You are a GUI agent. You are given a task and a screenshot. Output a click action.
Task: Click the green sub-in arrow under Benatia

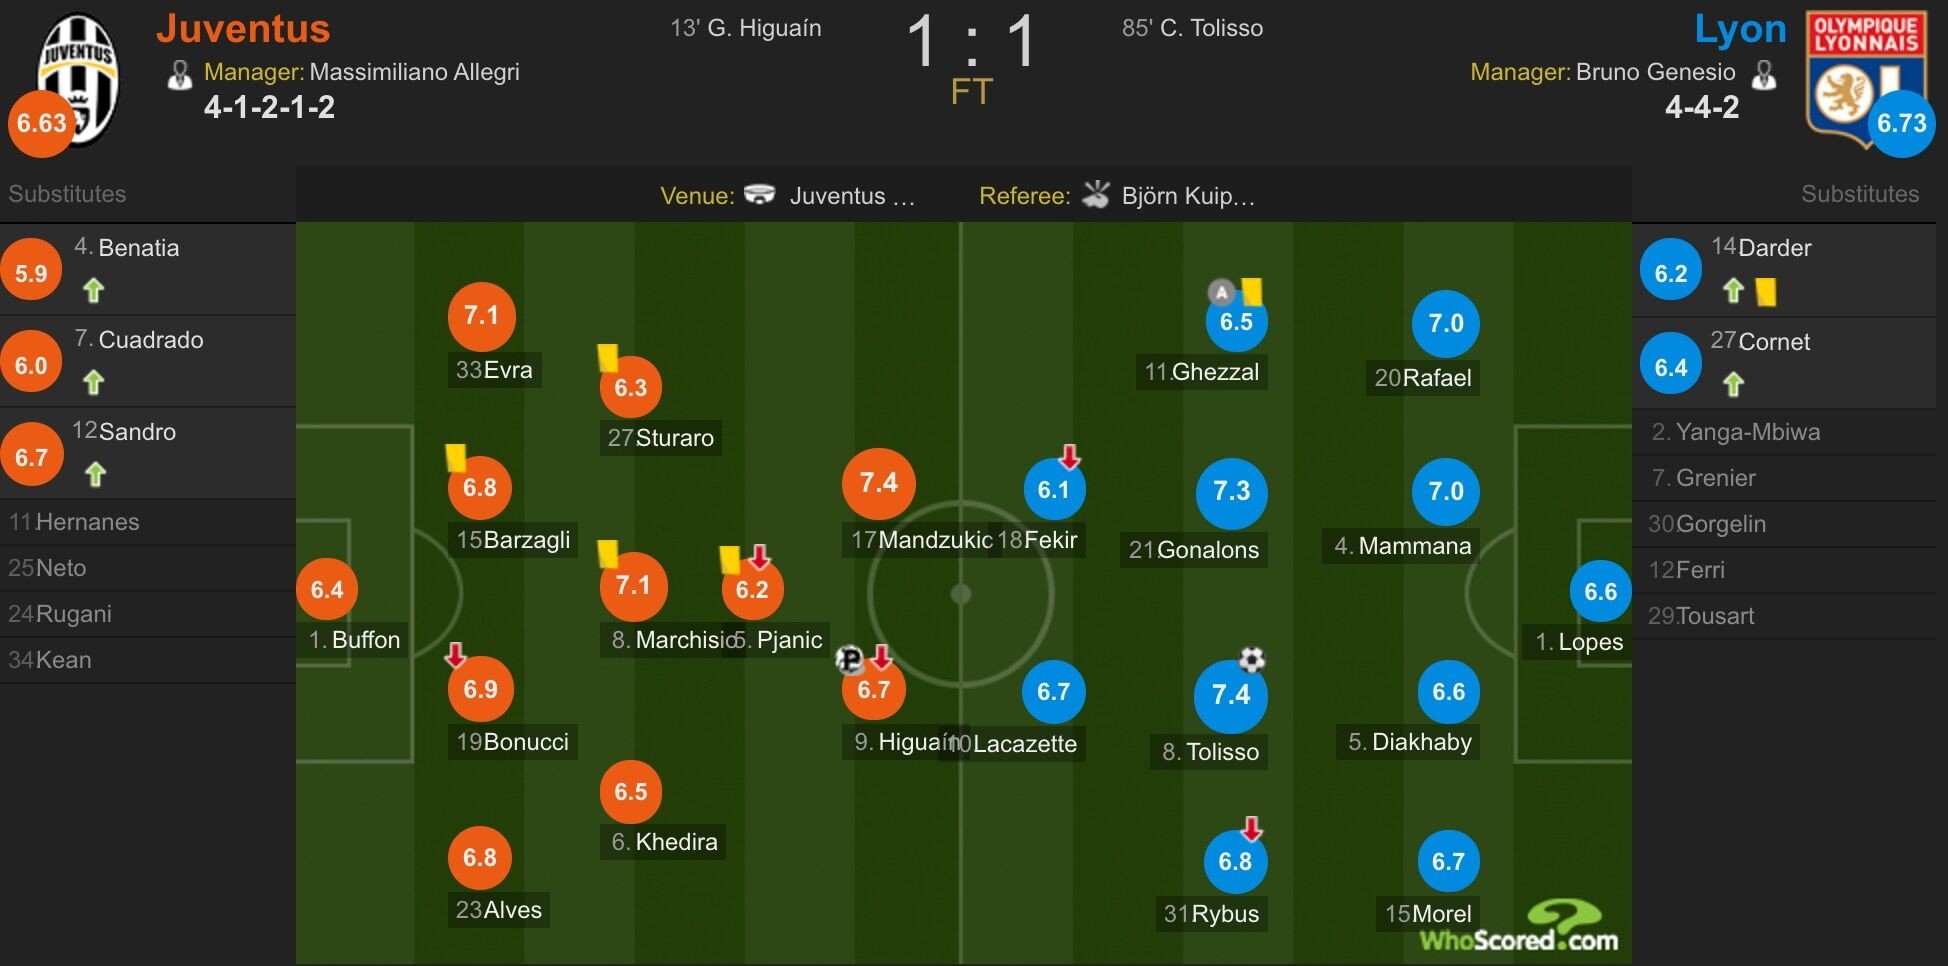click(94, 290)
